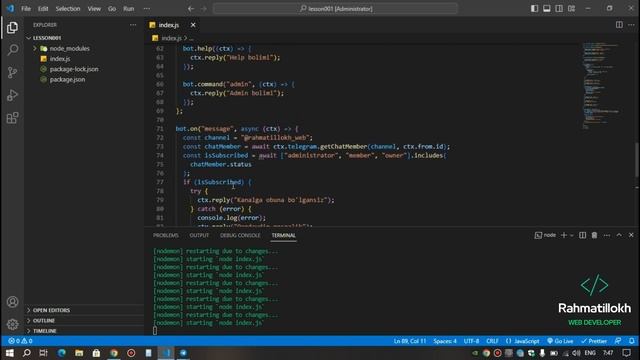Open the Search view in activity bar

click(x=12, y=50)
